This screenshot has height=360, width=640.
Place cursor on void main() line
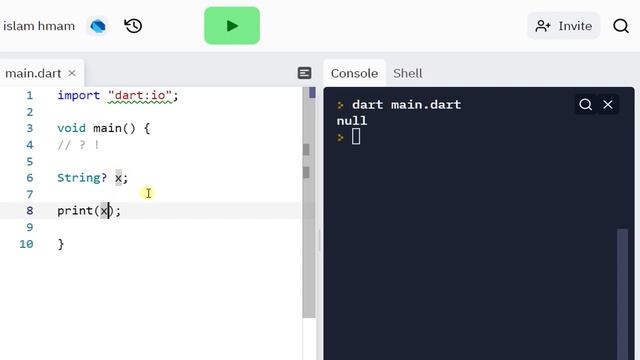(104, 128)
